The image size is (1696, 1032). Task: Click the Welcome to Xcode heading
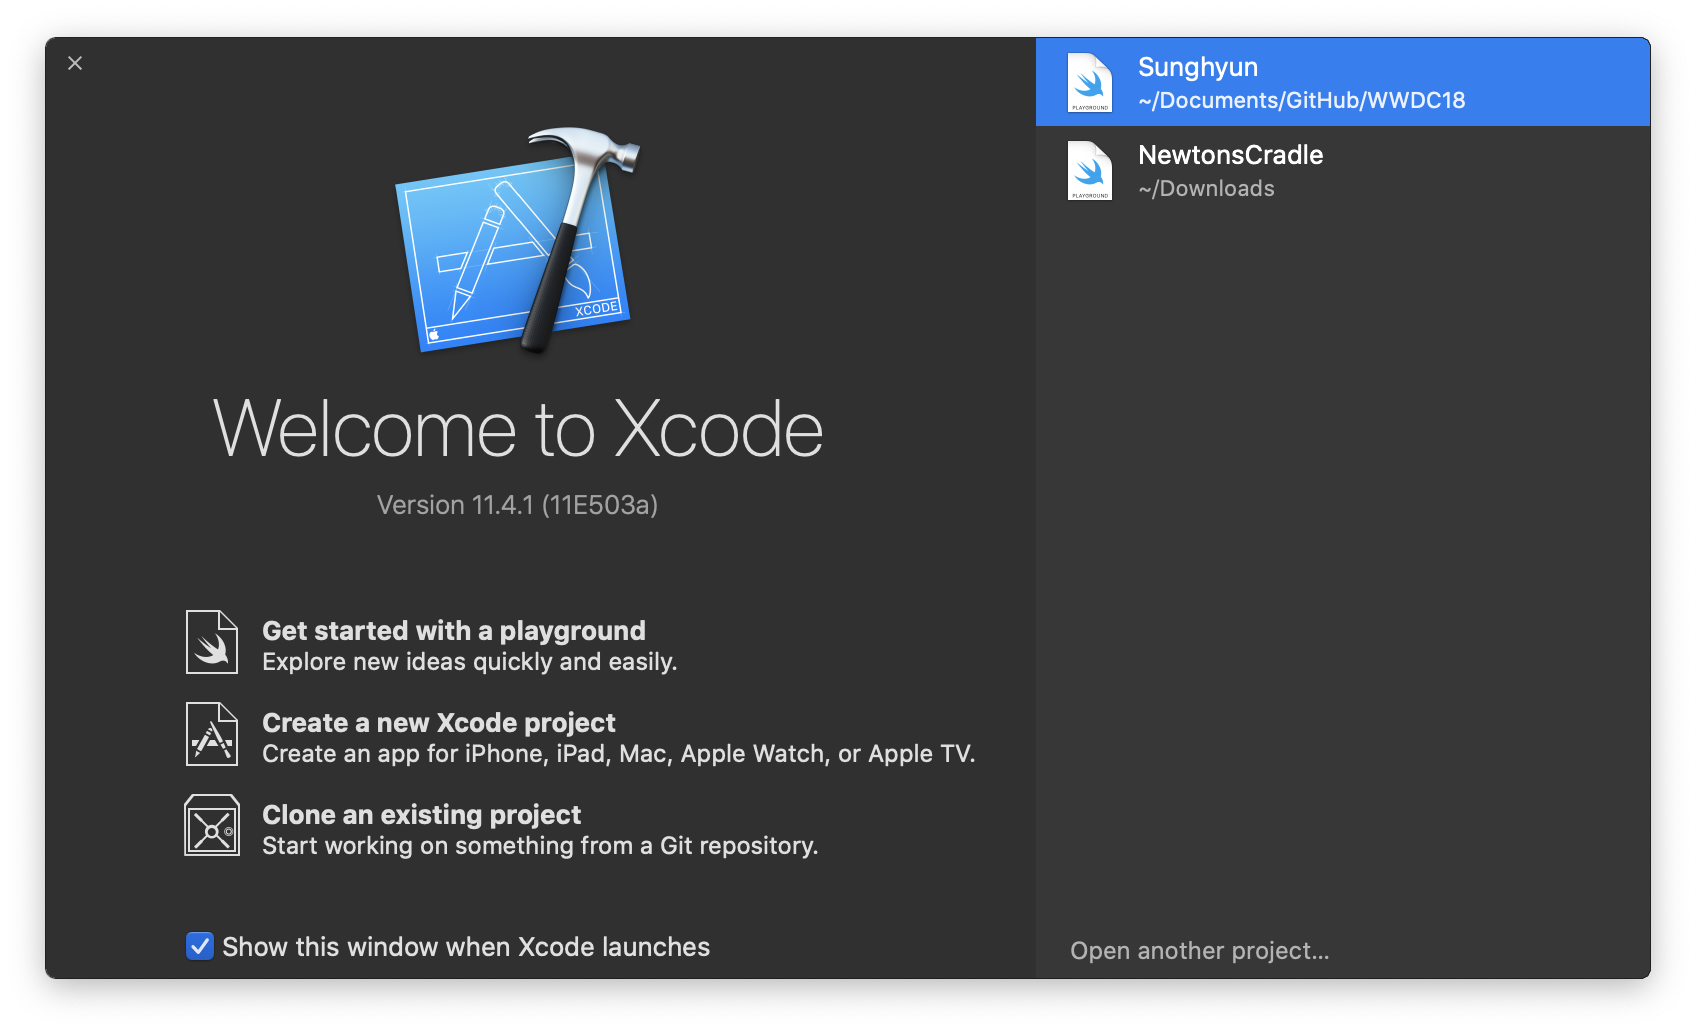[518, 429]
